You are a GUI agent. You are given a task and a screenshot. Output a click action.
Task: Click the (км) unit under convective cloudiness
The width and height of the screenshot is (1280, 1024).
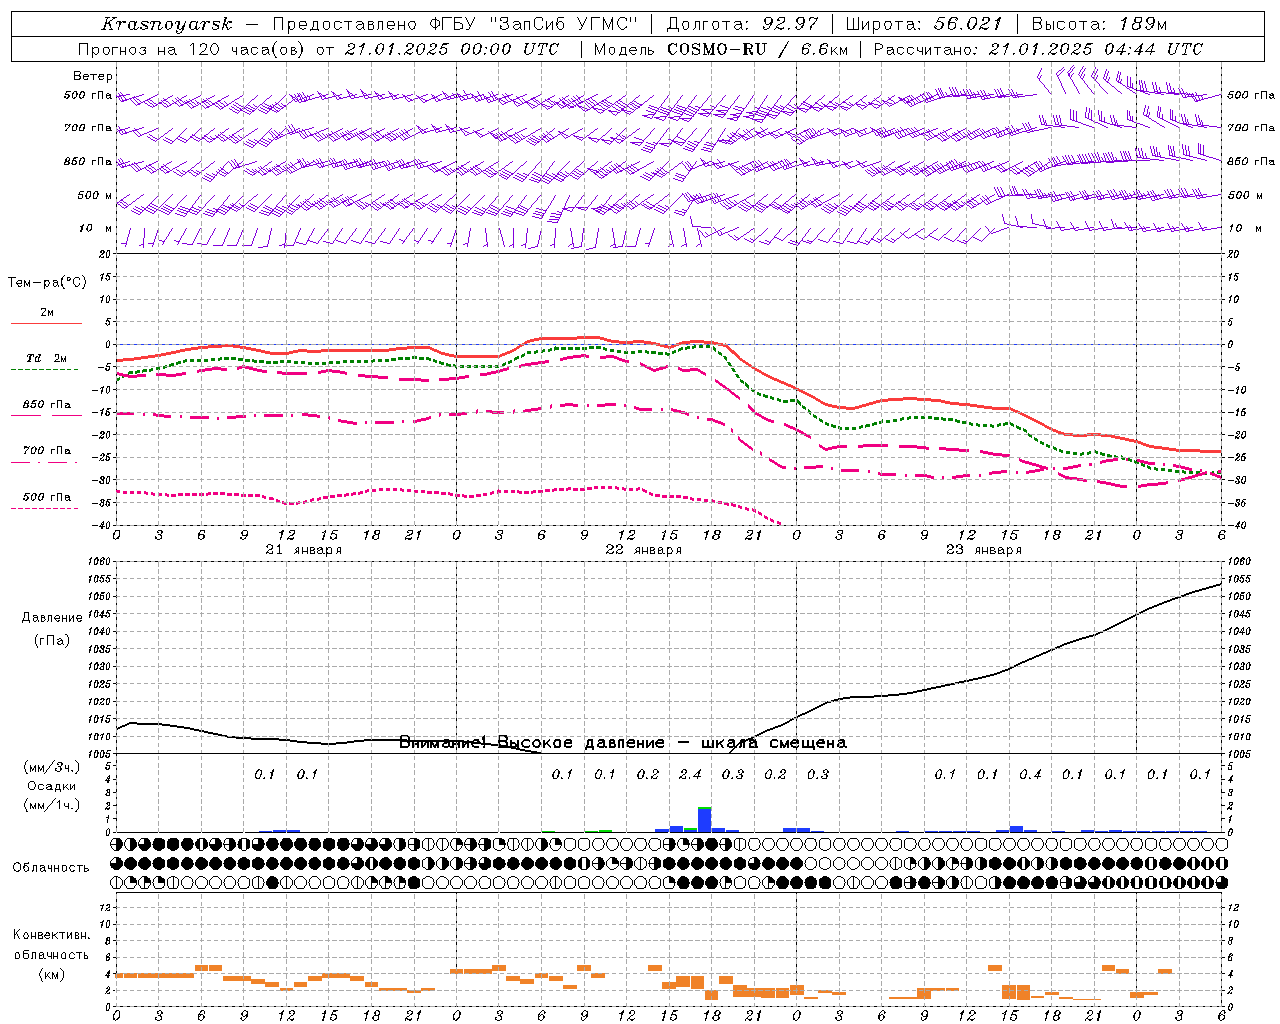click(x=52, y=974)
